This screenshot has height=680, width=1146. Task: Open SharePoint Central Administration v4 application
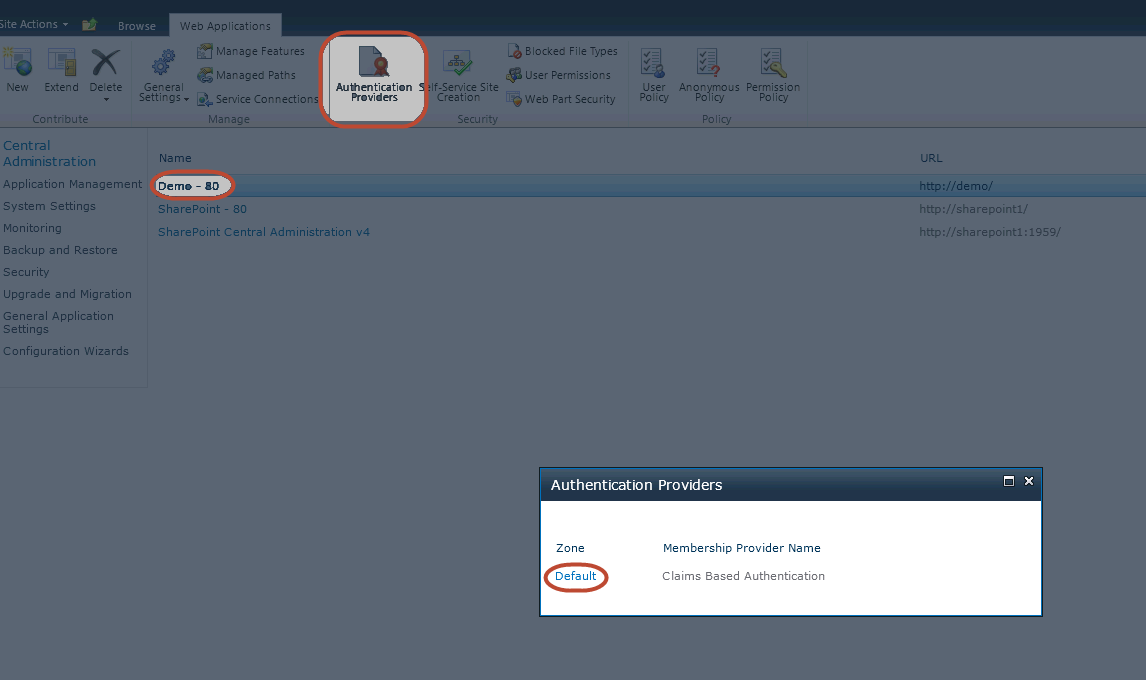264,231
